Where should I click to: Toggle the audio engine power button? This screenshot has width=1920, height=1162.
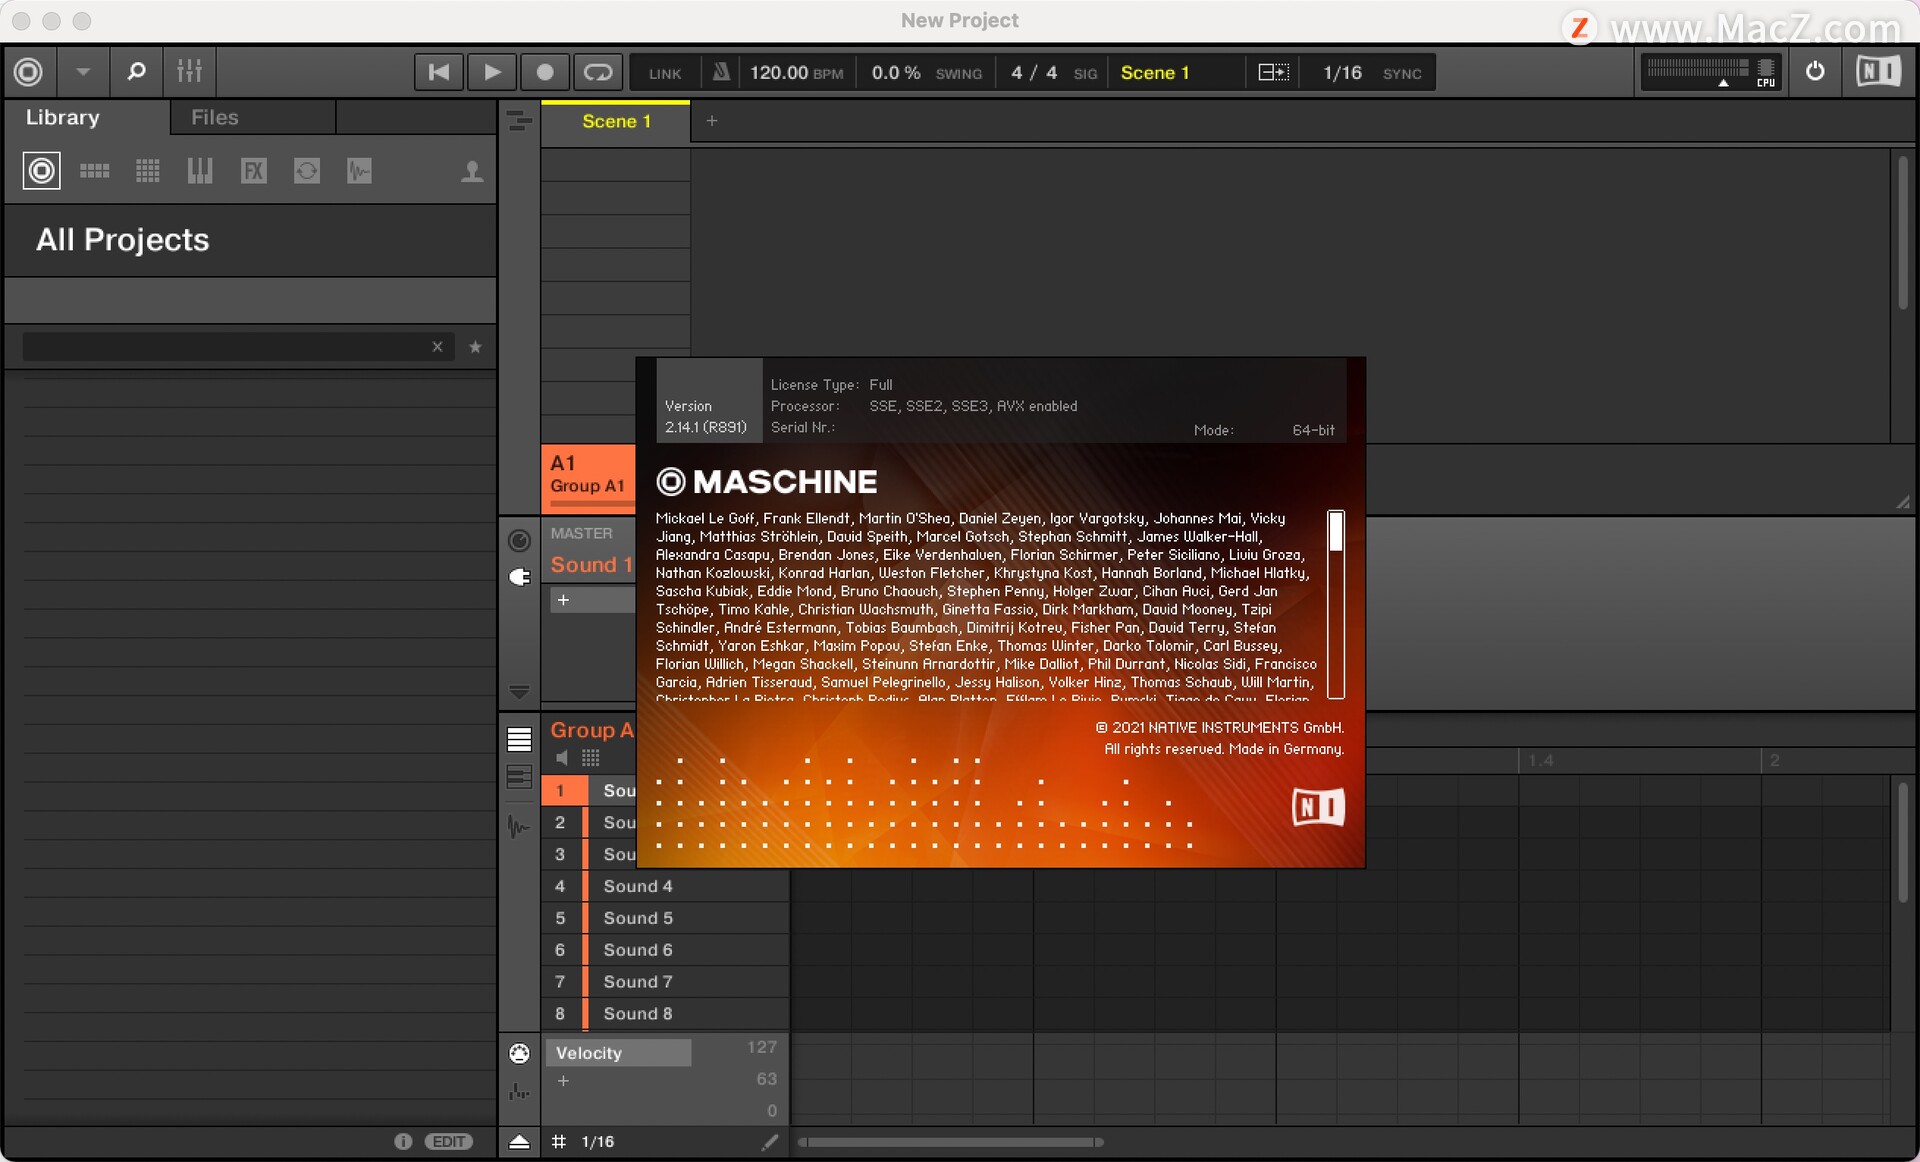[x=1815, y=72]
